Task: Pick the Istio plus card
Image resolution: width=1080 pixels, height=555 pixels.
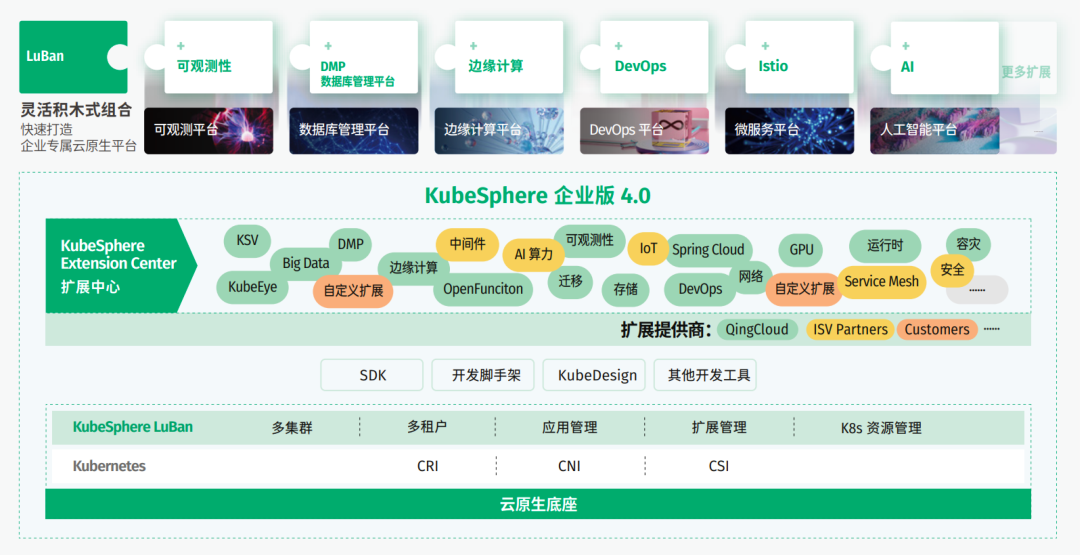Action: pyautogui.click(x=800, y=57)
